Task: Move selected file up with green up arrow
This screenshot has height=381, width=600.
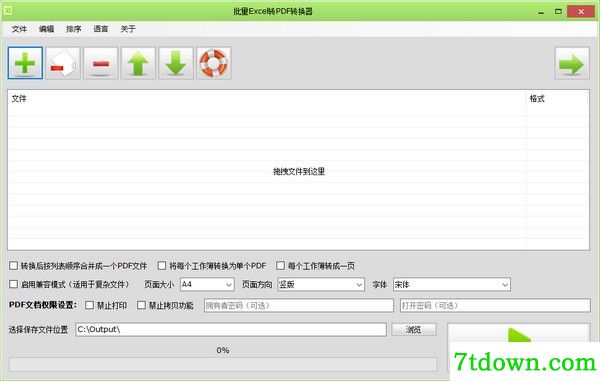Action: tap(138, 63)
